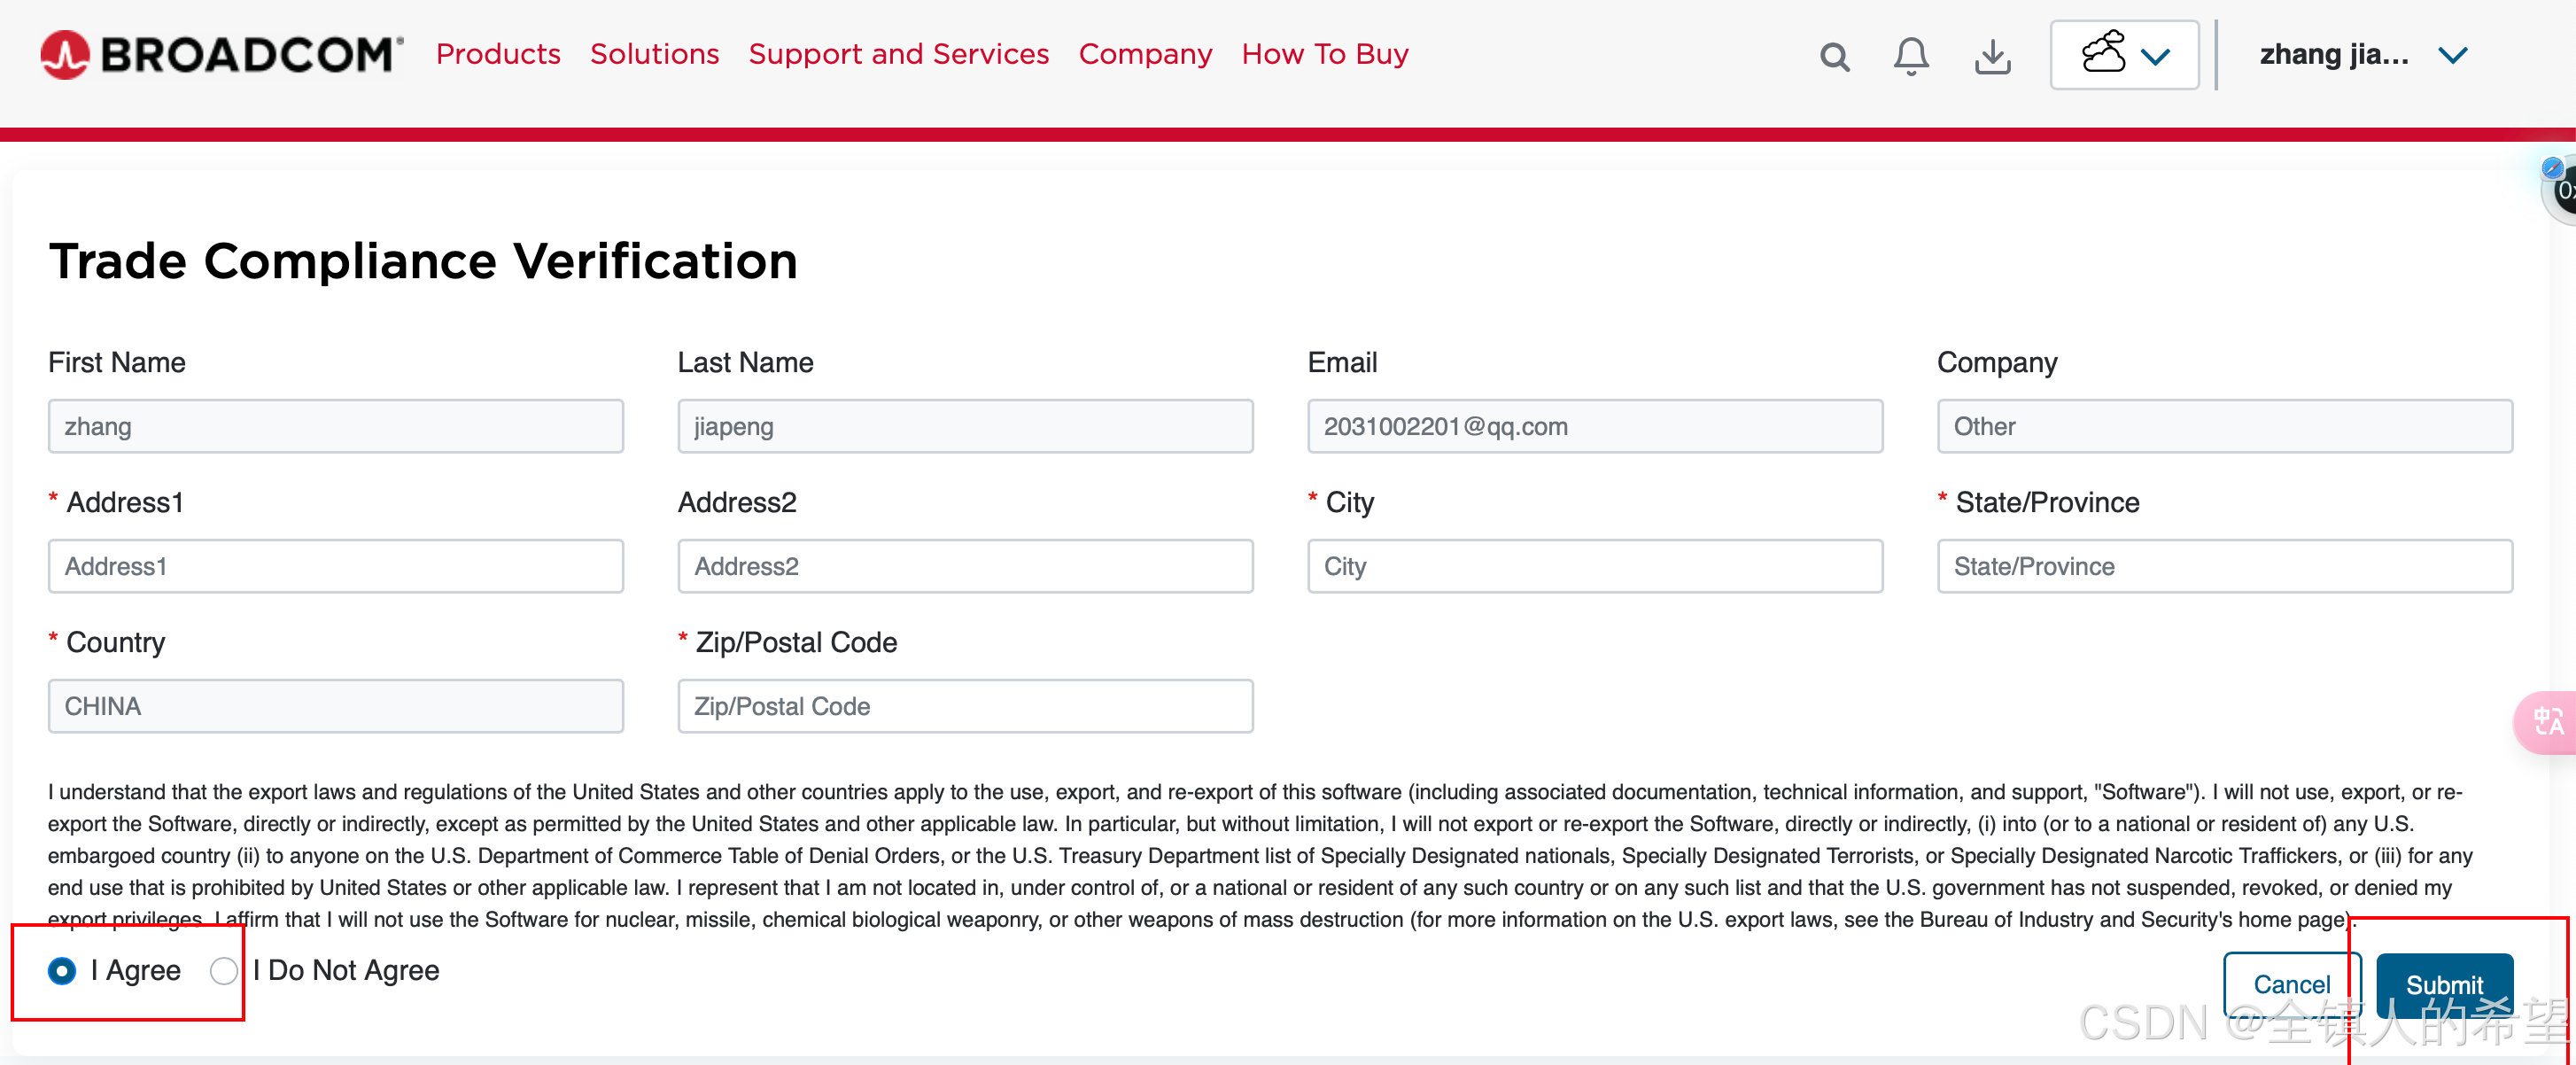Click the Country field showing CHINA
This screenshot has height=1065, width=2576.
336,706
